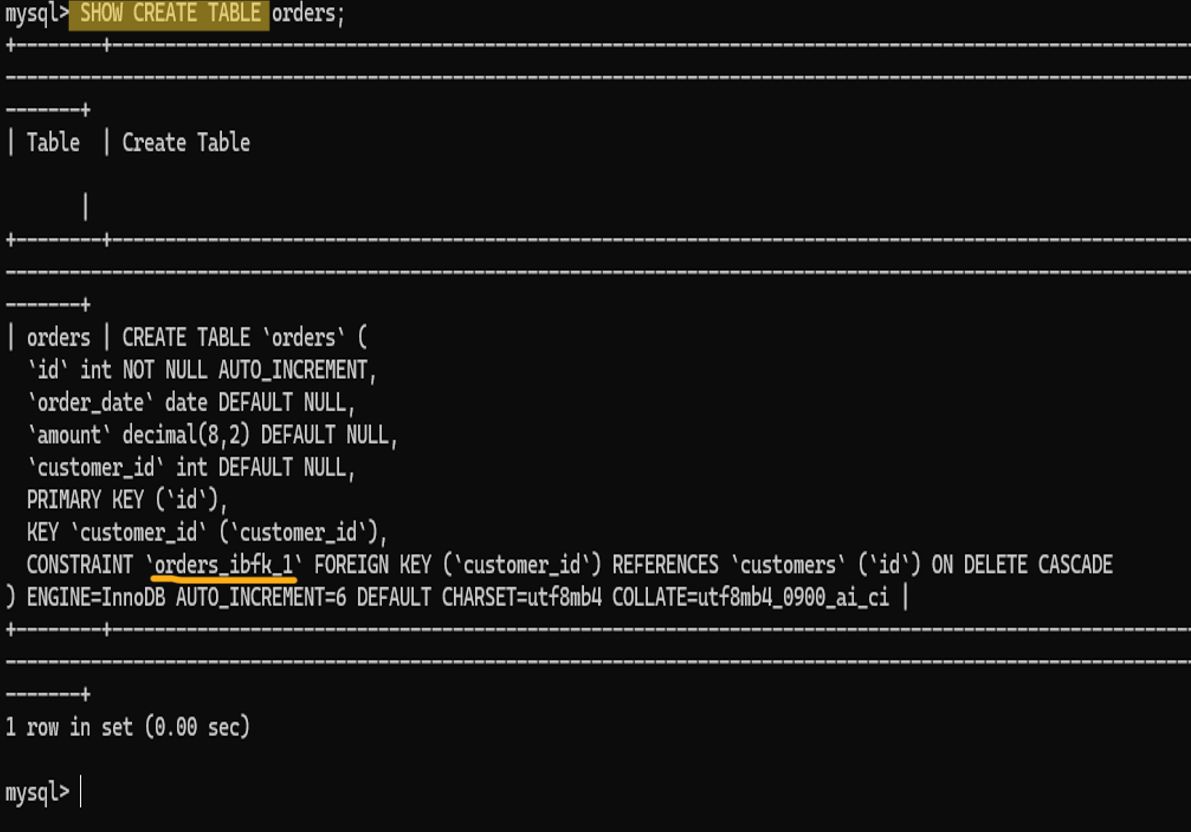Click the mysql prompt cursor on the last line
The height and width of the screenshot is (832, 1191).
pos(81,792)
